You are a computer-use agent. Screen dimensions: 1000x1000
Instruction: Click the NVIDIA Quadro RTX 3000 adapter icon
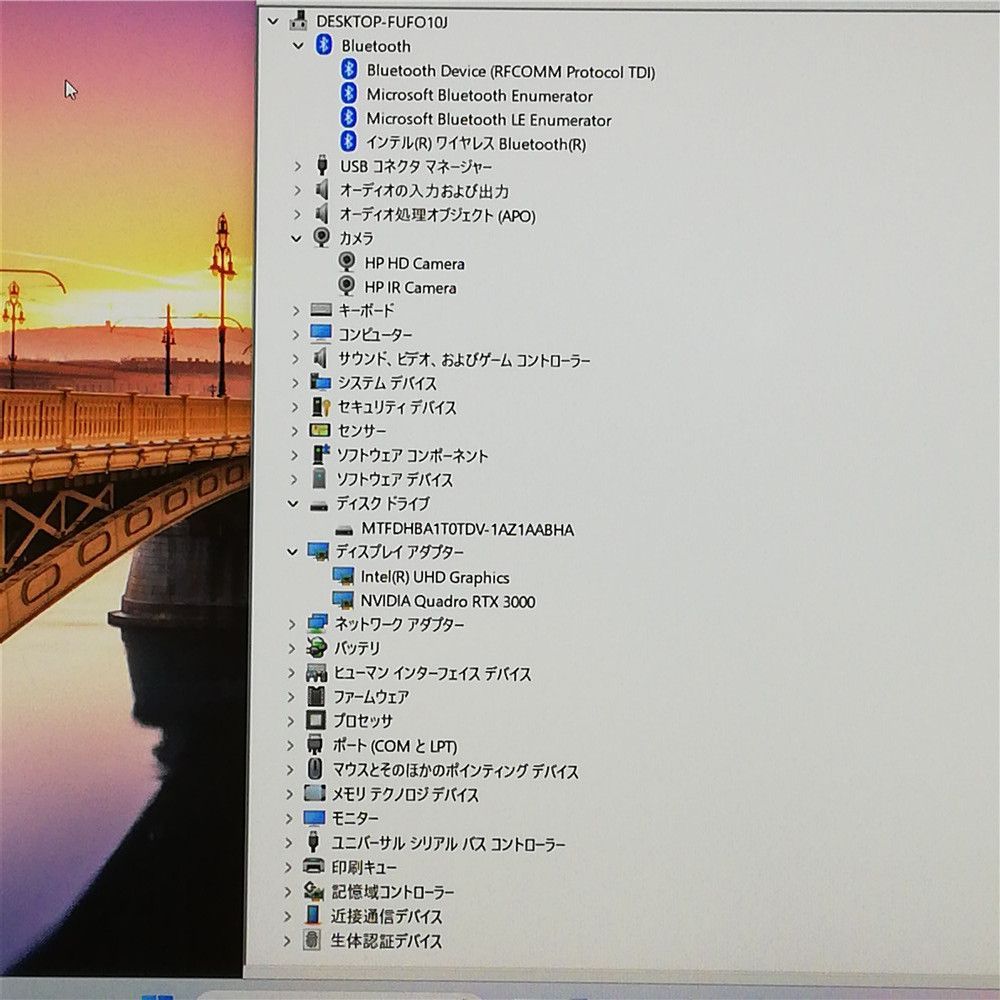pyautogui.click(x=343, y=601)
